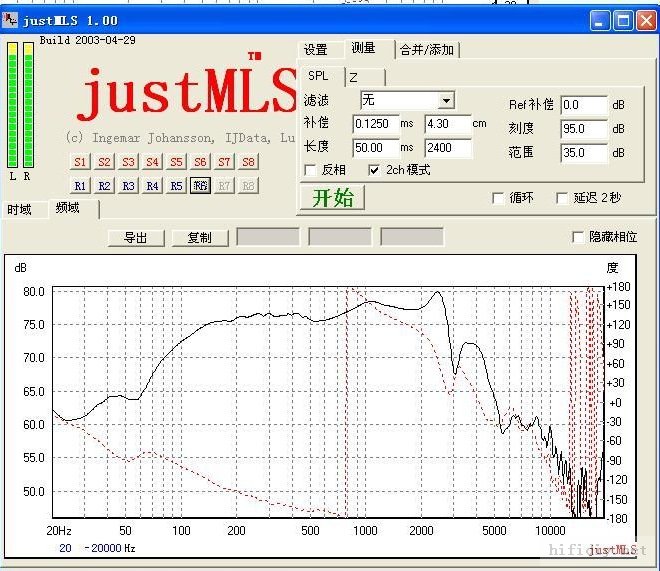
Task: Click the R1 reference slot button
Action: [x=80, y=185]
